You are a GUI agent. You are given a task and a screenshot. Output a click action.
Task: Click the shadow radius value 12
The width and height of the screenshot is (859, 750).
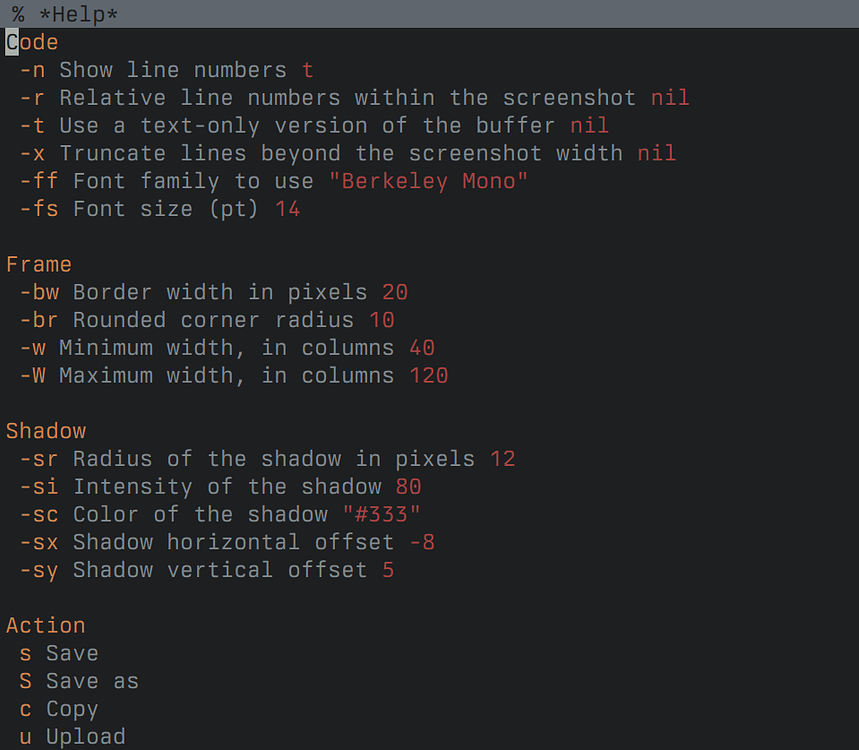501,458
